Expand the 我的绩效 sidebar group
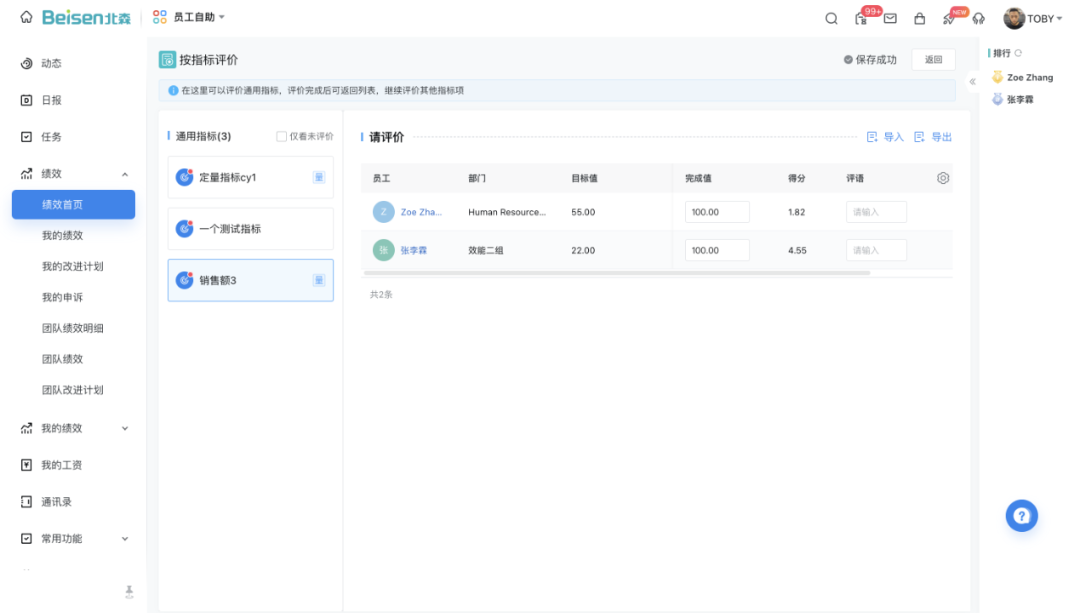This screenshot has height=613, width=1080. point(124,429)
